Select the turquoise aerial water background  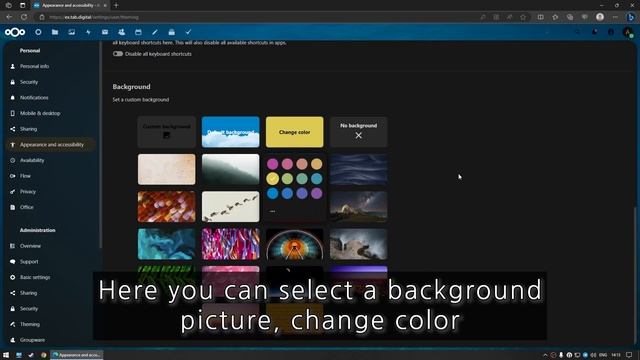tap(167, 244)
